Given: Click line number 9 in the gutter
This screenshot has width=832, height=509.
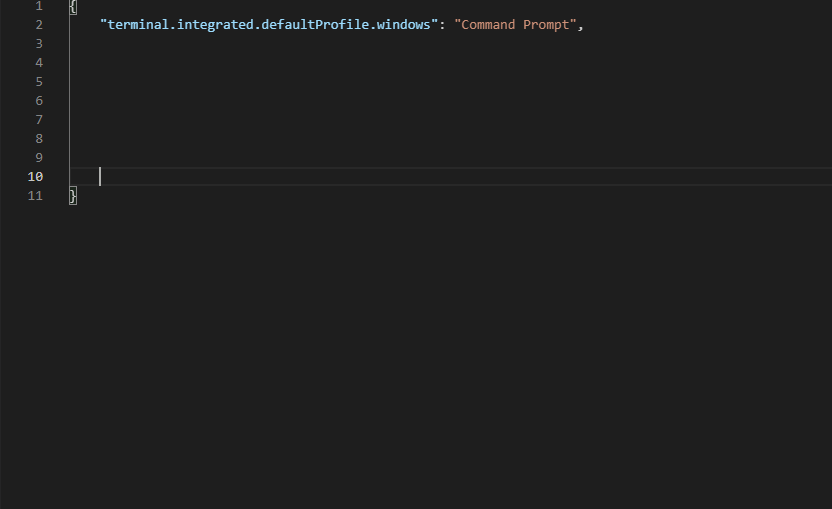Looking at the screenshot, I should click(x=39, y=158).
